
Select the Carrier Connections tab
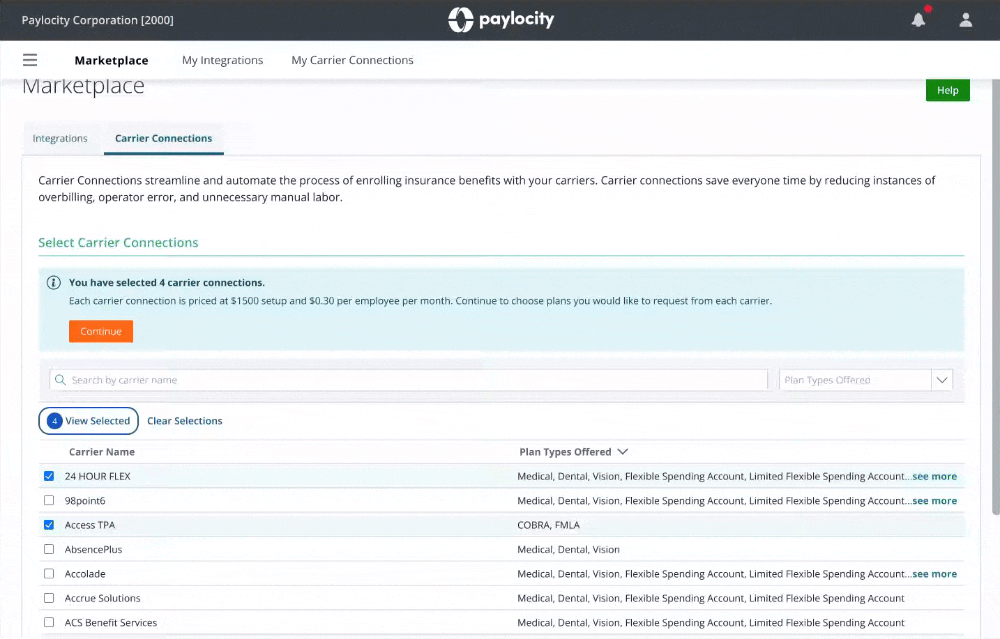[x=164, y=138]
